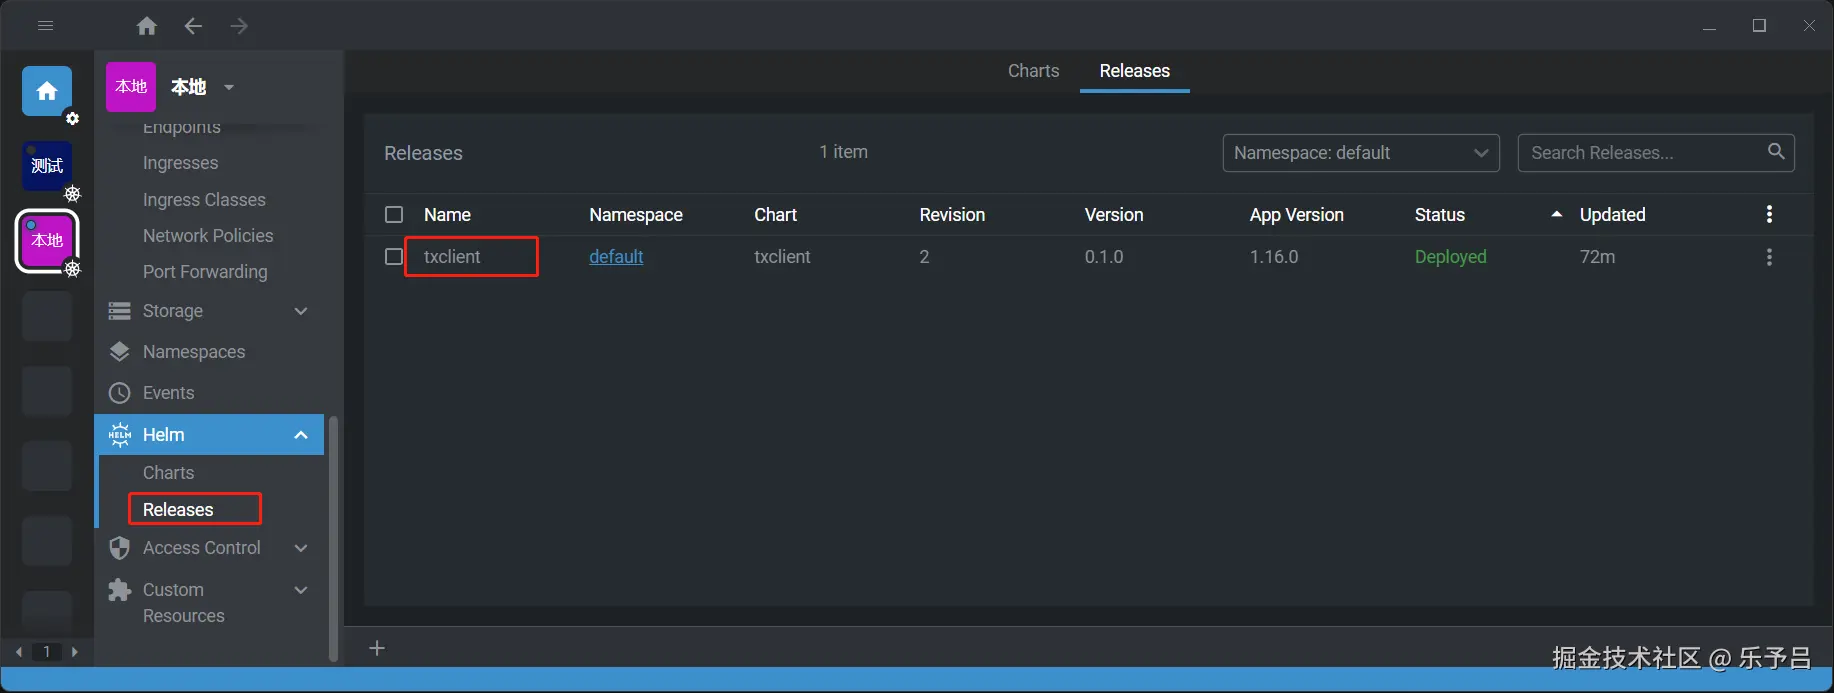Click the 0.1.0 version cell

pyautogui.click(x=1104, y=257)
